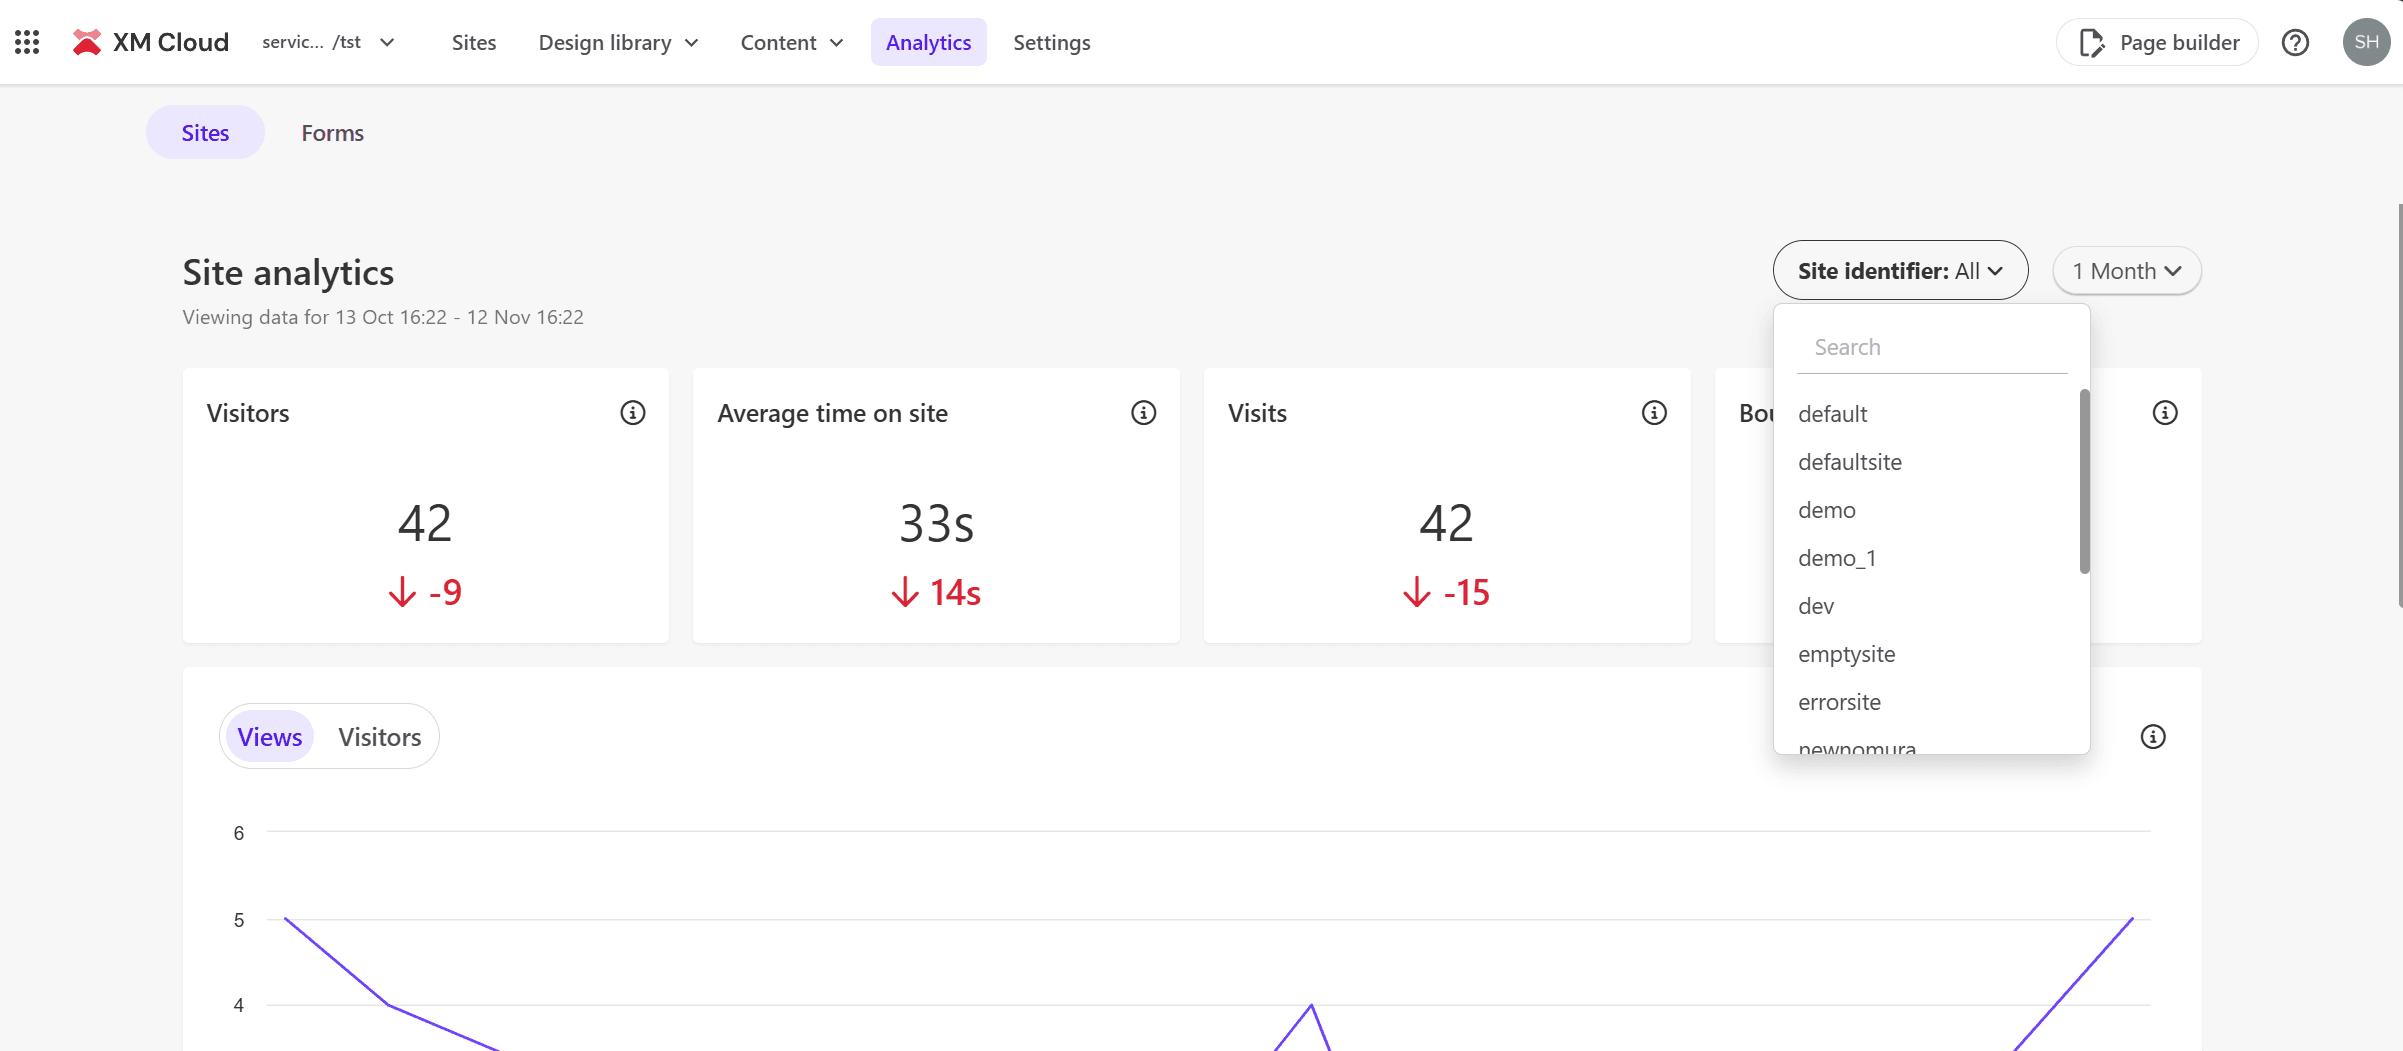Click the XM Cloud logo
The width and height of the screenshot is (2403, 1051).
(151, 42)
